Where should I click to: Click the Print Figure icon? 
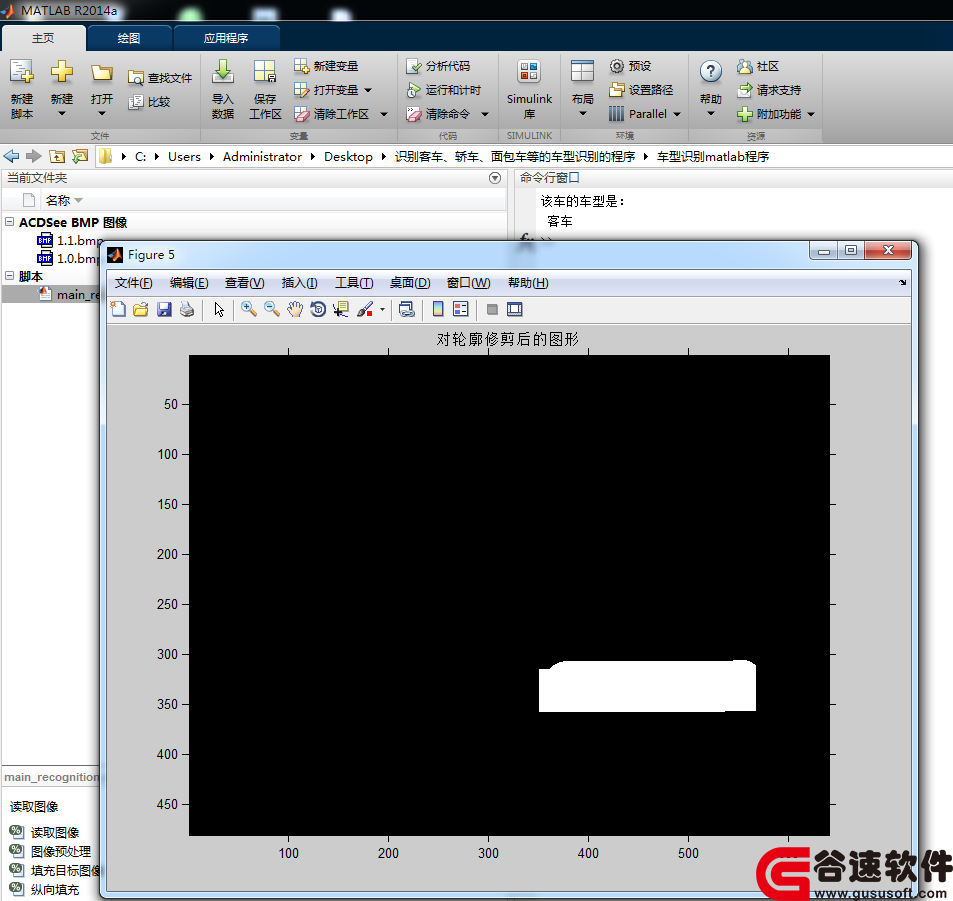pos(187,309)
